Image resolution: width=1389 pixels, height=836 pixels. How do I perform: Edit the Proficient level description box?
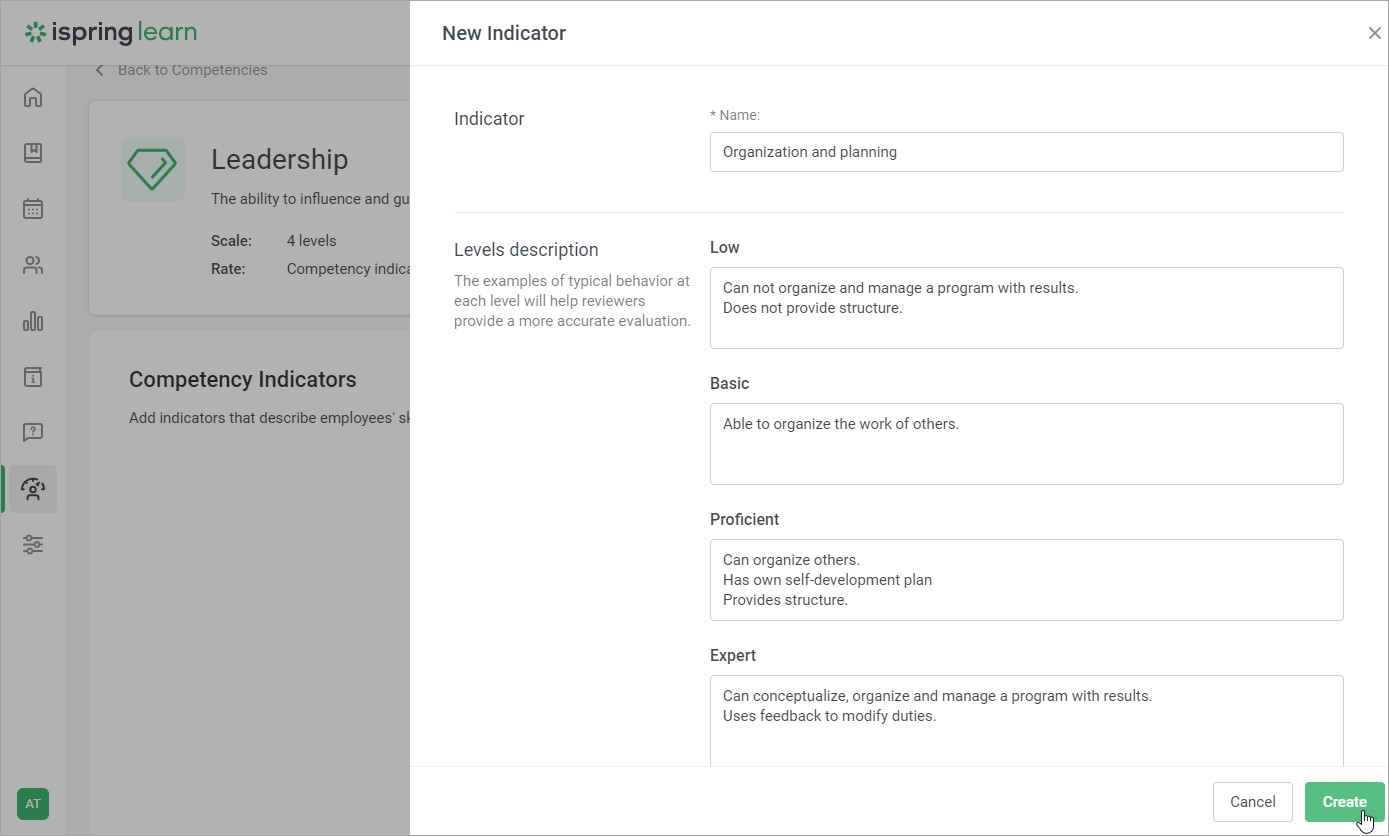(1026, 580)
